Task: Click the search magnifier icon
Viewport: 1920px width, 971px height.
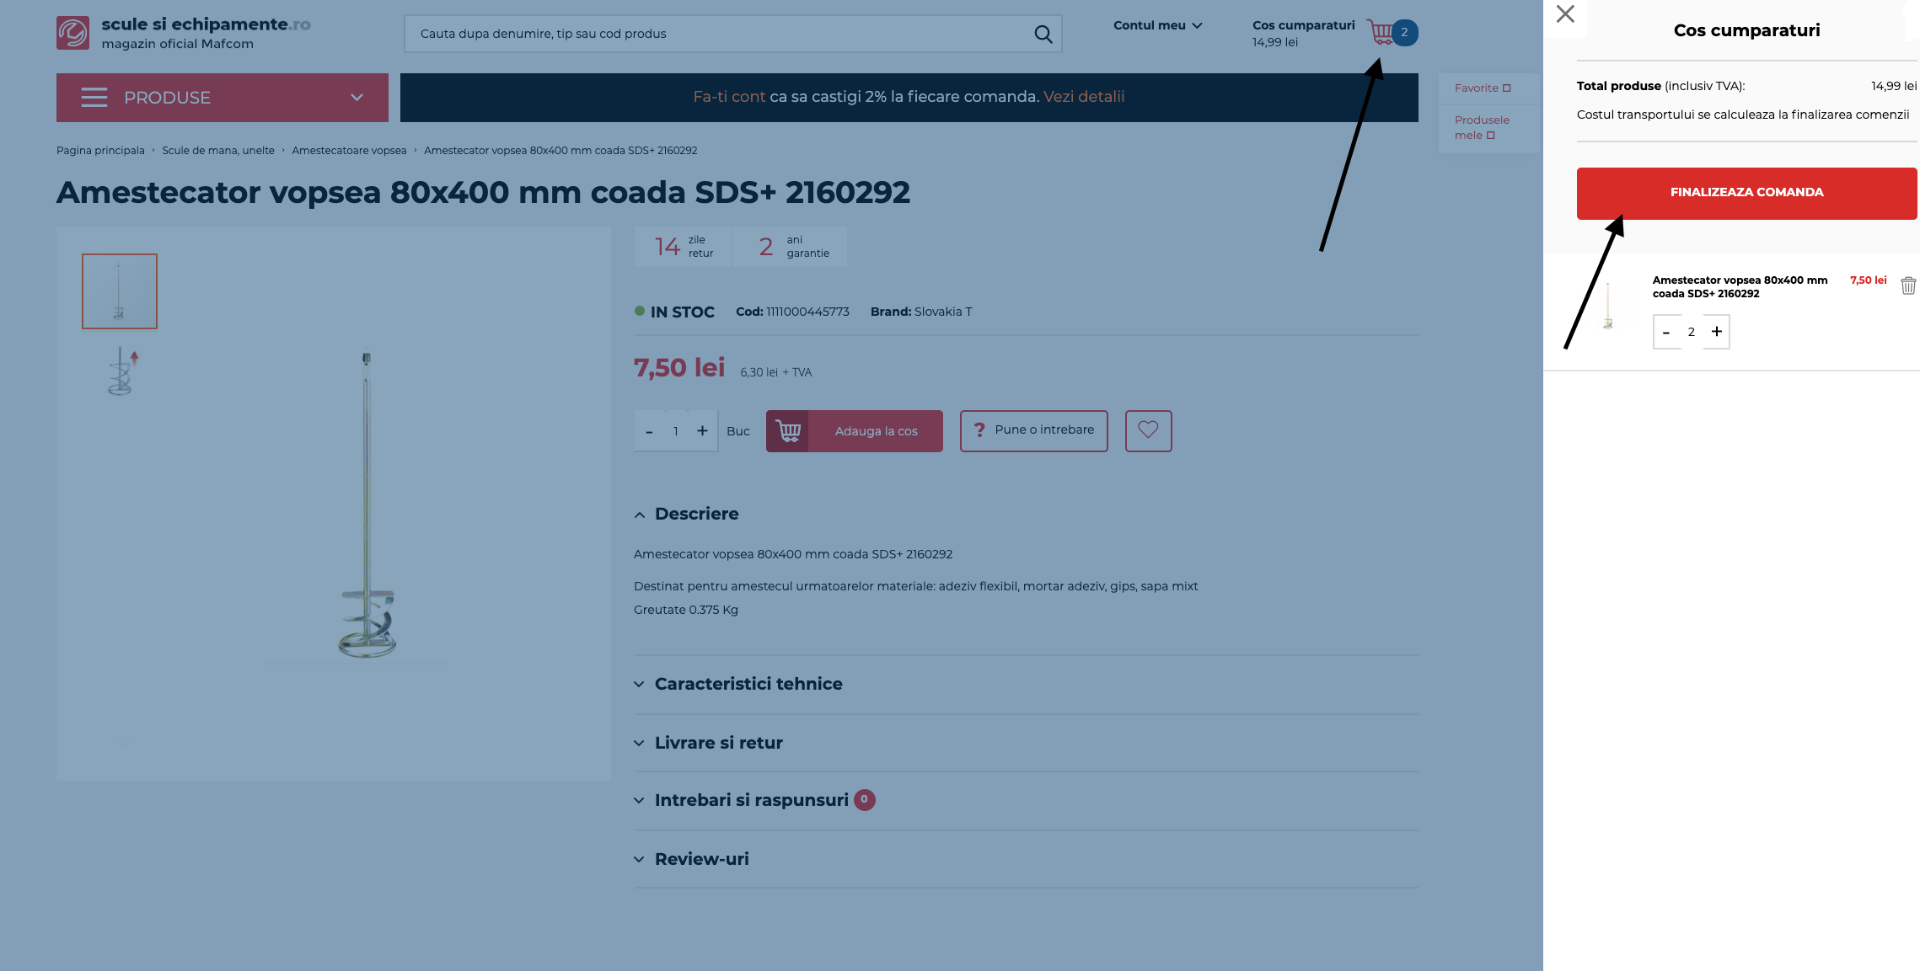Action: click(x=1043, y=34)
